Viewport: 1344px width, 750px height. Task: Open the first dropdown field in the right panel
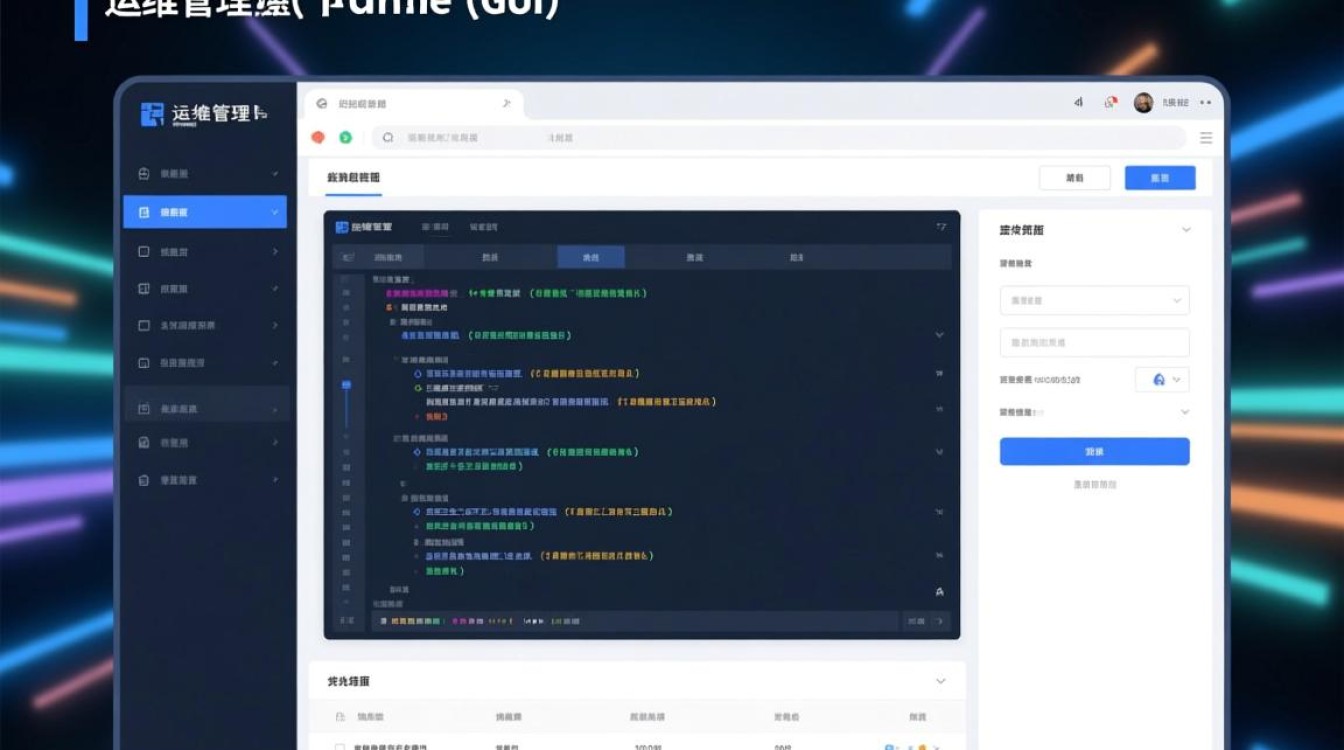coord(1094,300)
